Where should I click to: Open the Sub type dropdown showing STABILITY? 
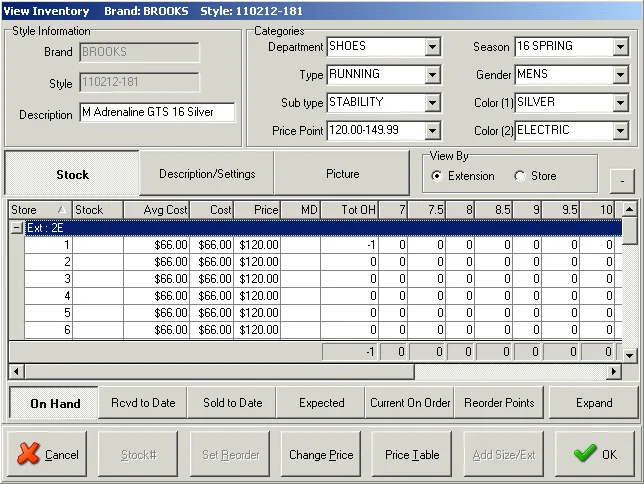pos(432,103)
